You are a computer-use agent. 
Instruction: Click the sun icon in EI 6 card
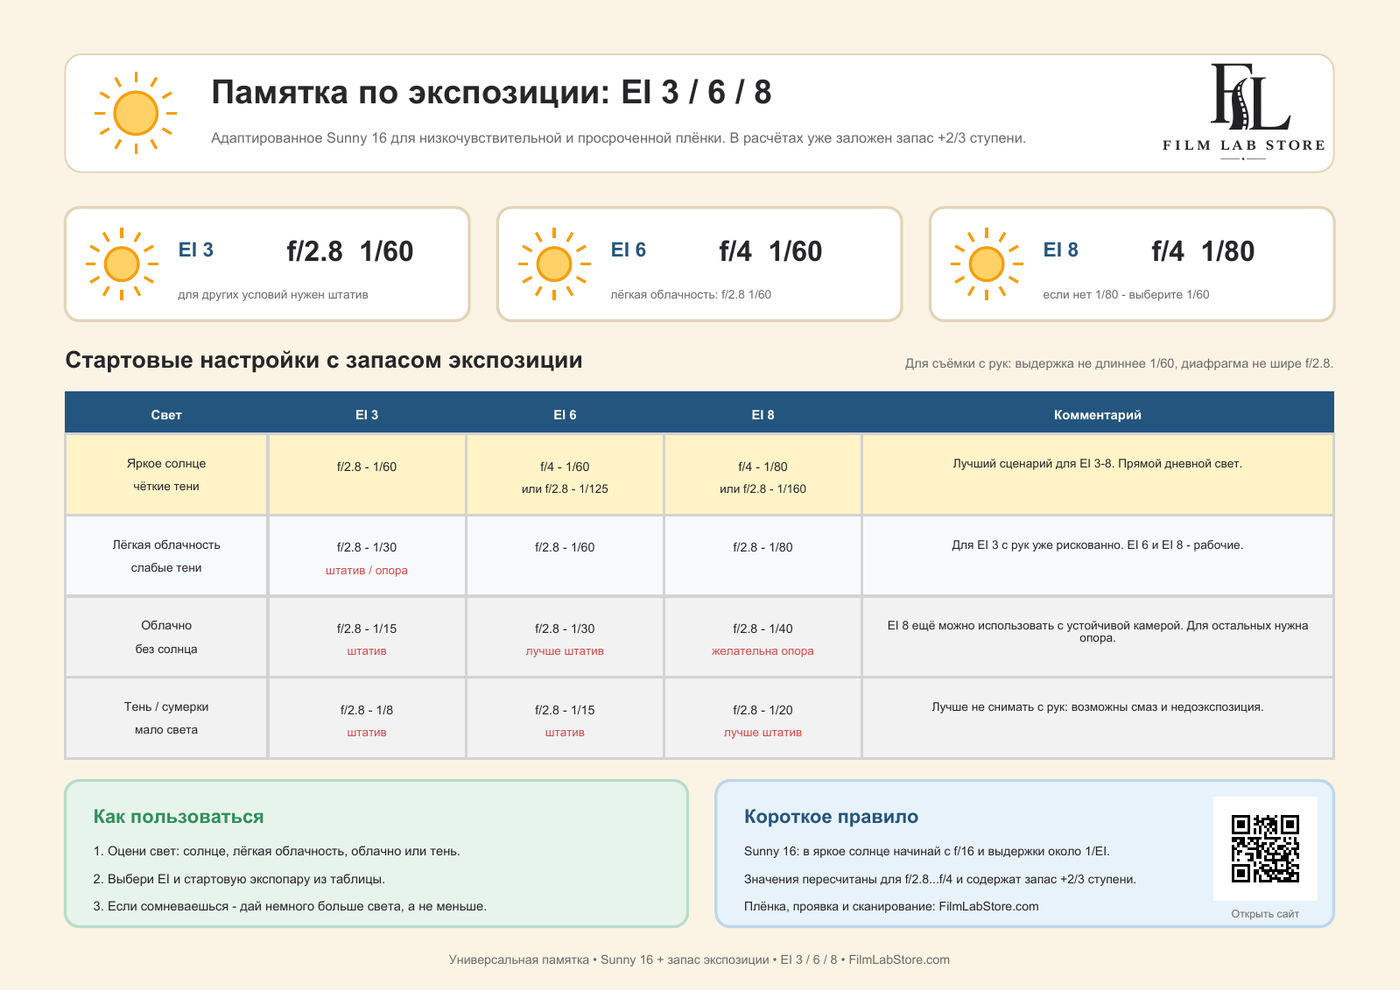click(554, 264)
